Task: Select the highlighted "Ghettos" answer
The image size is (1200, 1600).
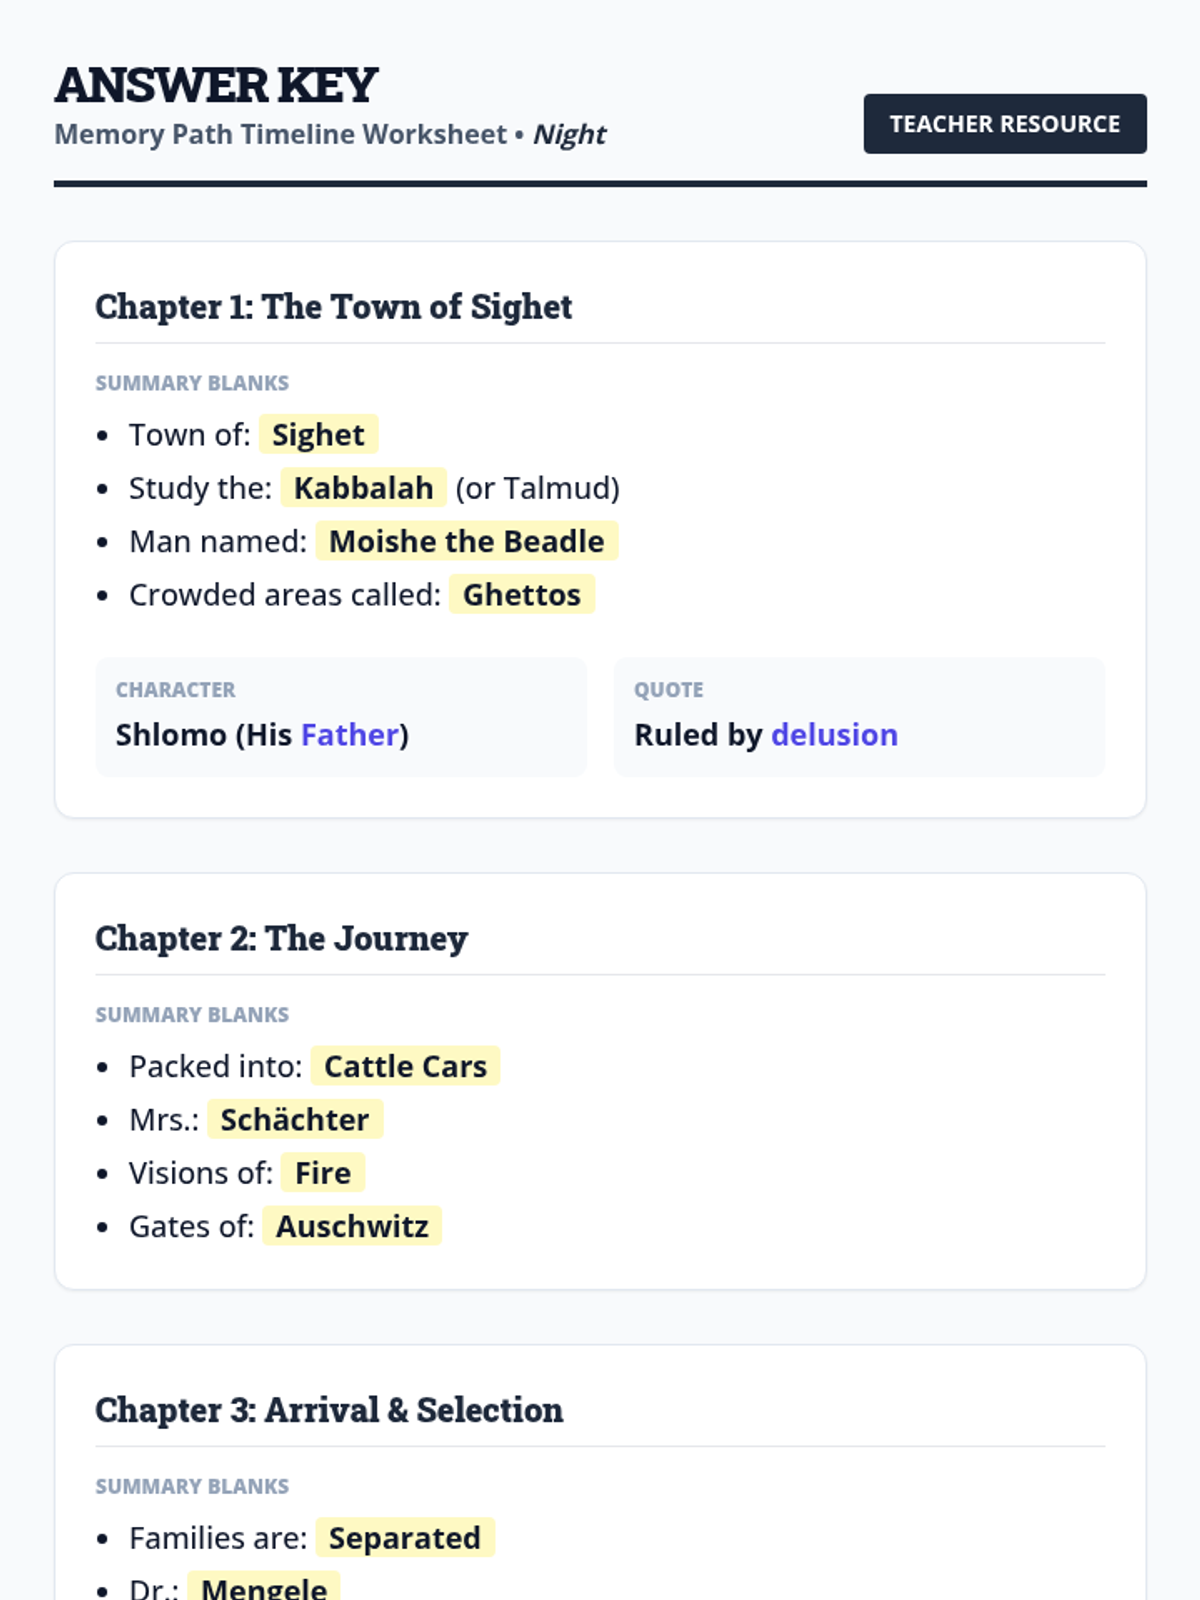Action: pos(521,595)
